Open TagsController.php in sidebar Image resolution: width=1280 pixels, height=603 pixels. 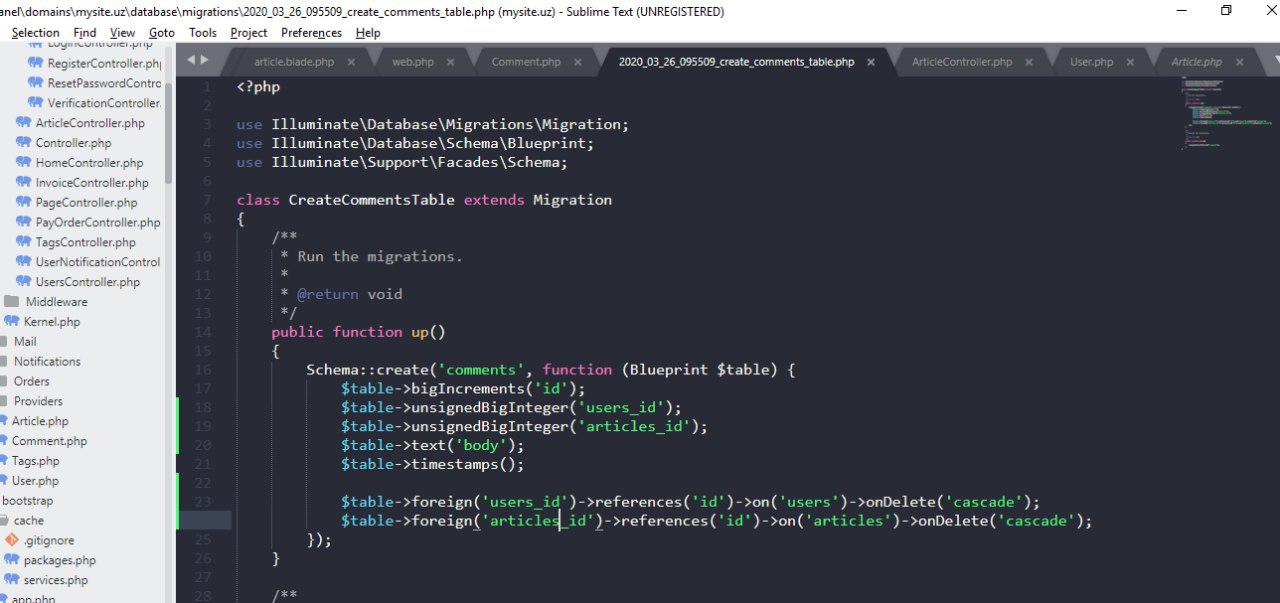(x=85, y=242)
